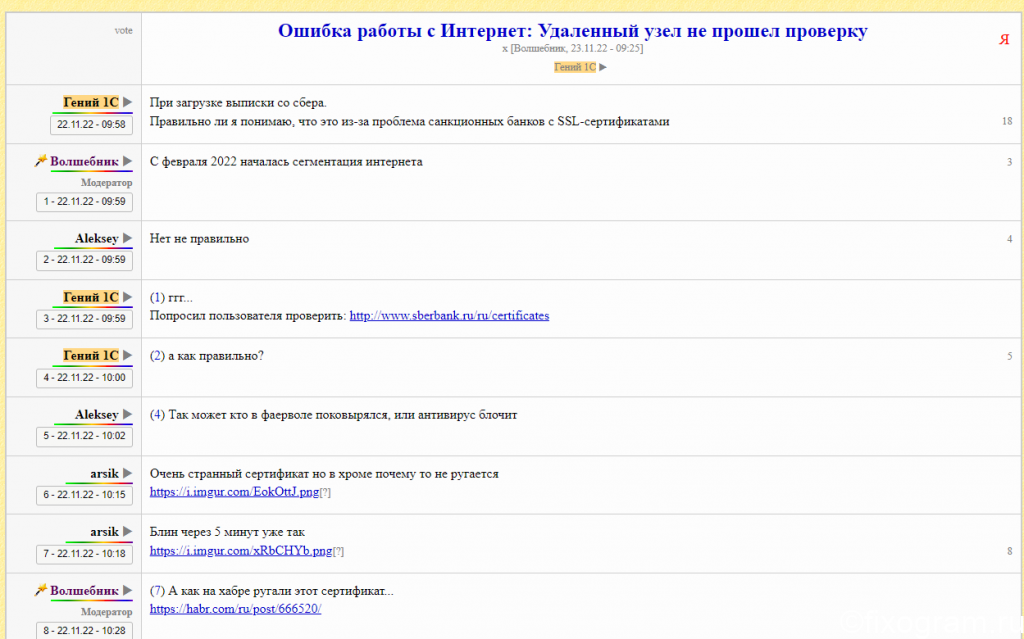Click the text 'При загрузке выписки со сбера.'
1024x639 pixels.
click(x=238, y=103)
